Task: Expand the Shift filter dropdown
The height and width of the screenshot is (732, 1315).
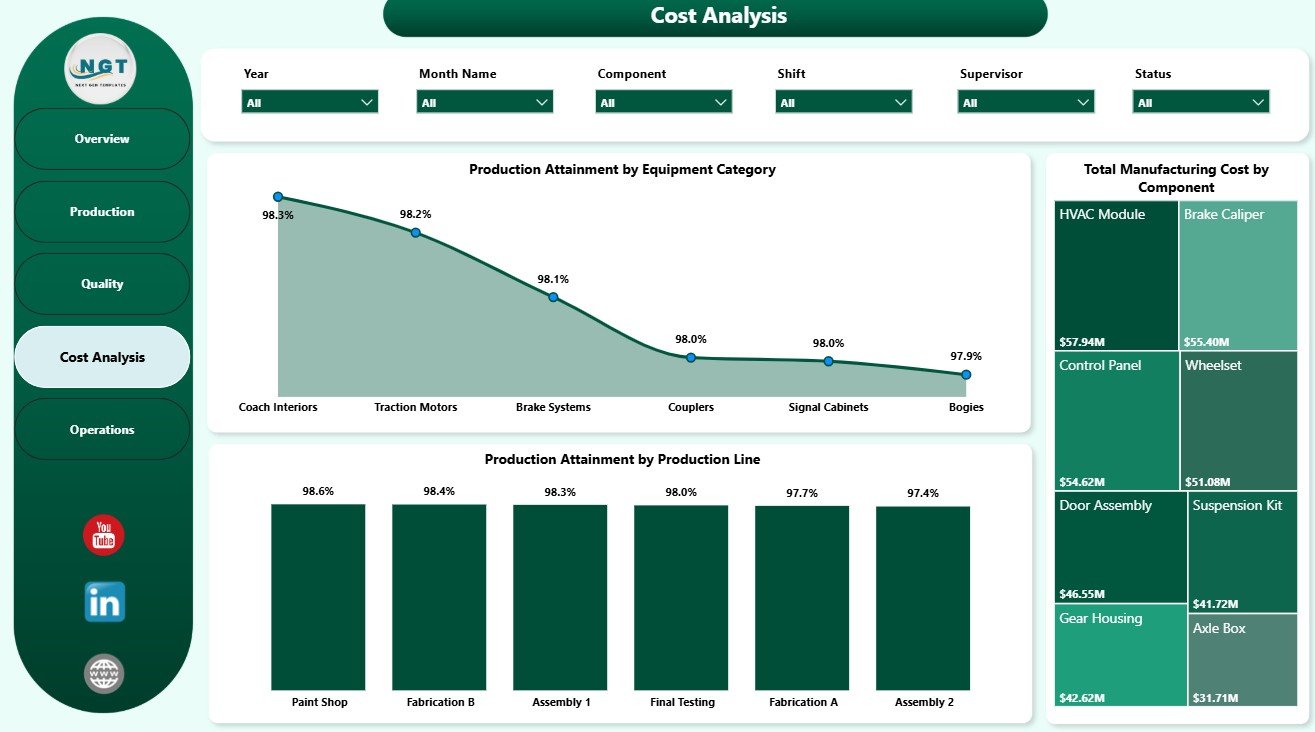Action: click(844, 102)
